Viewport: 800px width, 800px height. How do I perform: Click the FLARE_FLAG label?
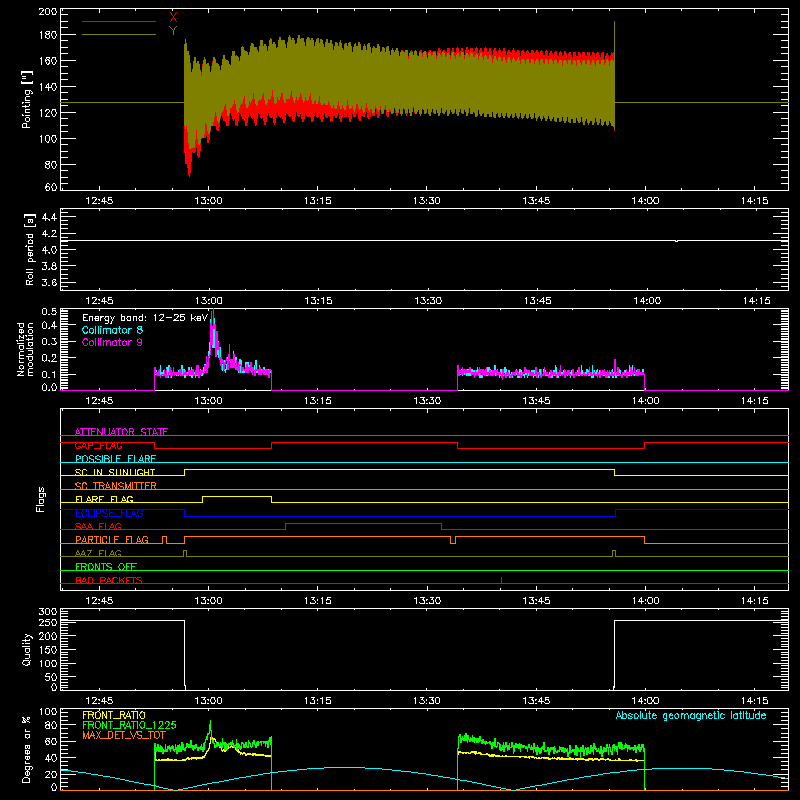point(104,499)
